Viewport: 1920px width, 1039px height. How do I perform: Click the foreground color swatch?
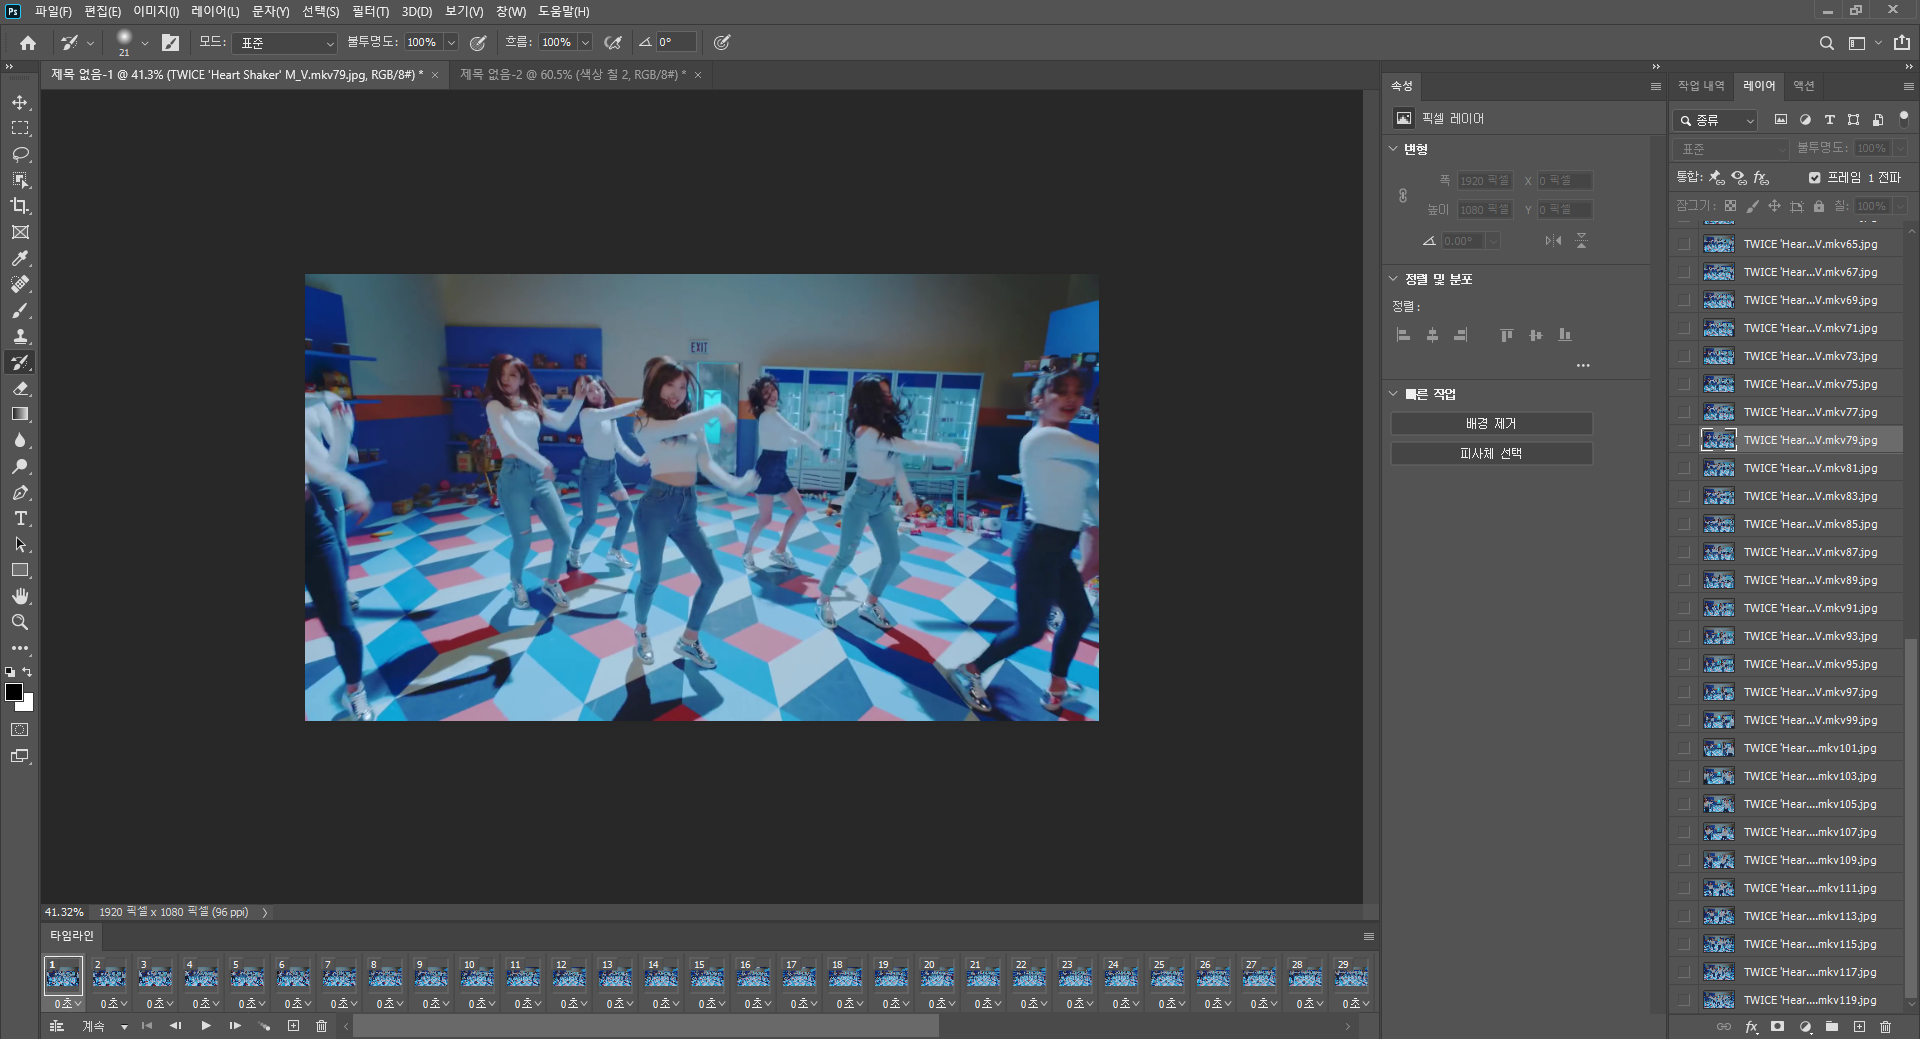click(x=14, y=692)
